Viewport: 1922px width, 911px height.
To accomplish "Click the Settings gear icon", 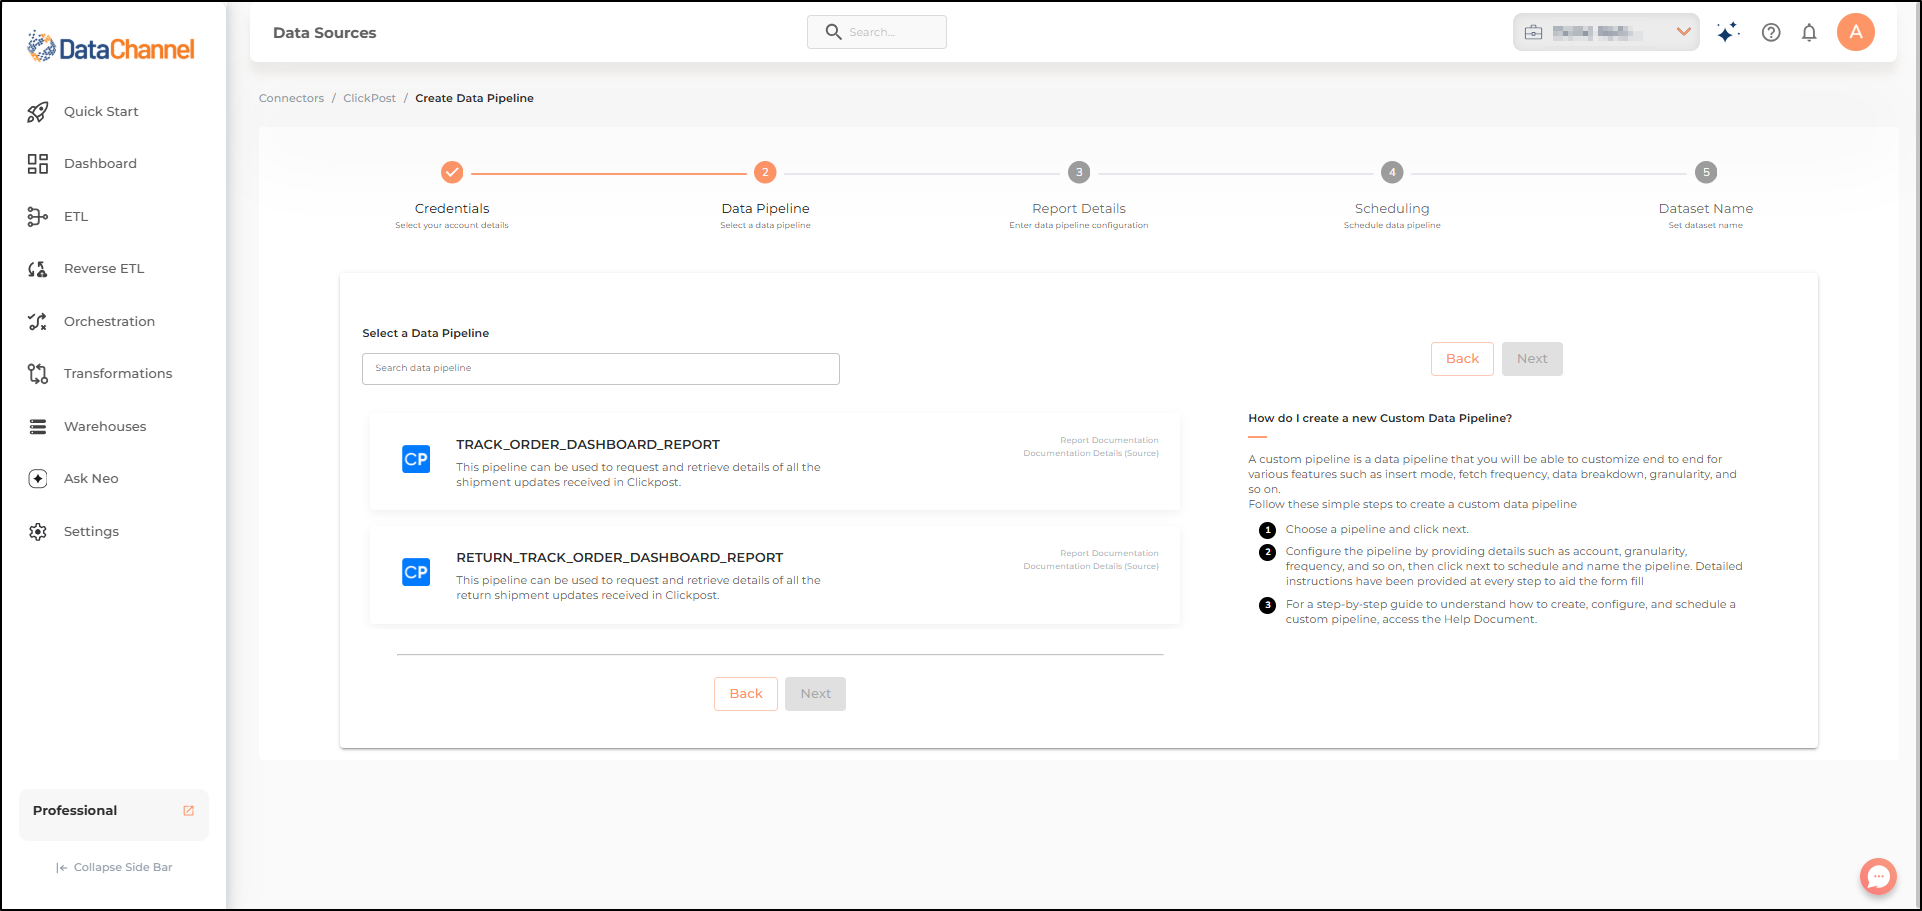I will [x=38, y=532].
